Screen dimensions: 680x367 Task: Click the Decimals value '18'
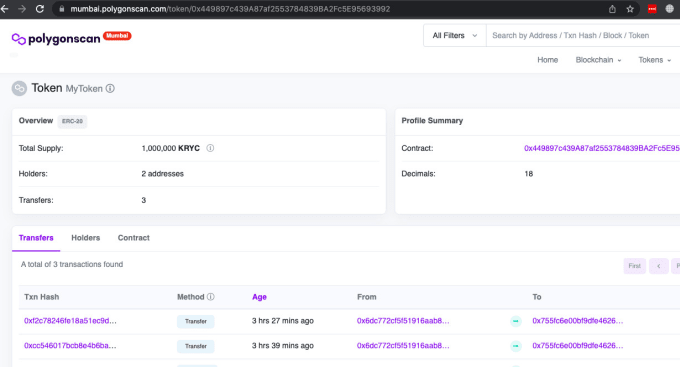click(x=528, y=174)
